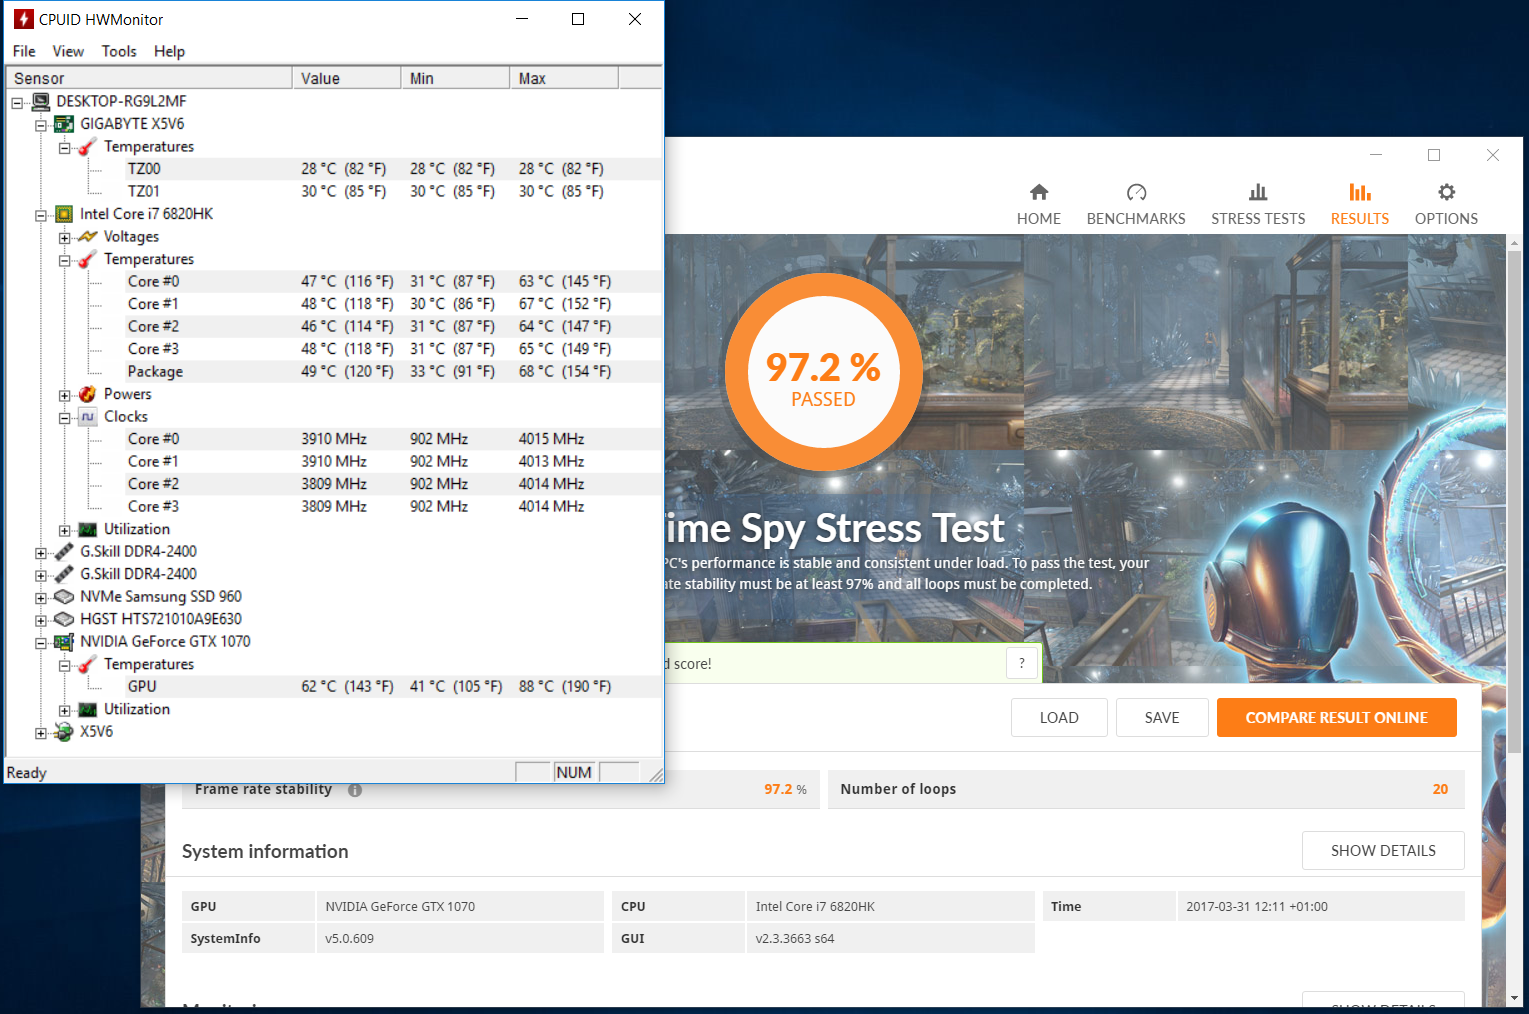Expand the NVMe Samsung SSD 960 node
Viewport: 1529px width, 1014px height.
click(x=41, y=598)
